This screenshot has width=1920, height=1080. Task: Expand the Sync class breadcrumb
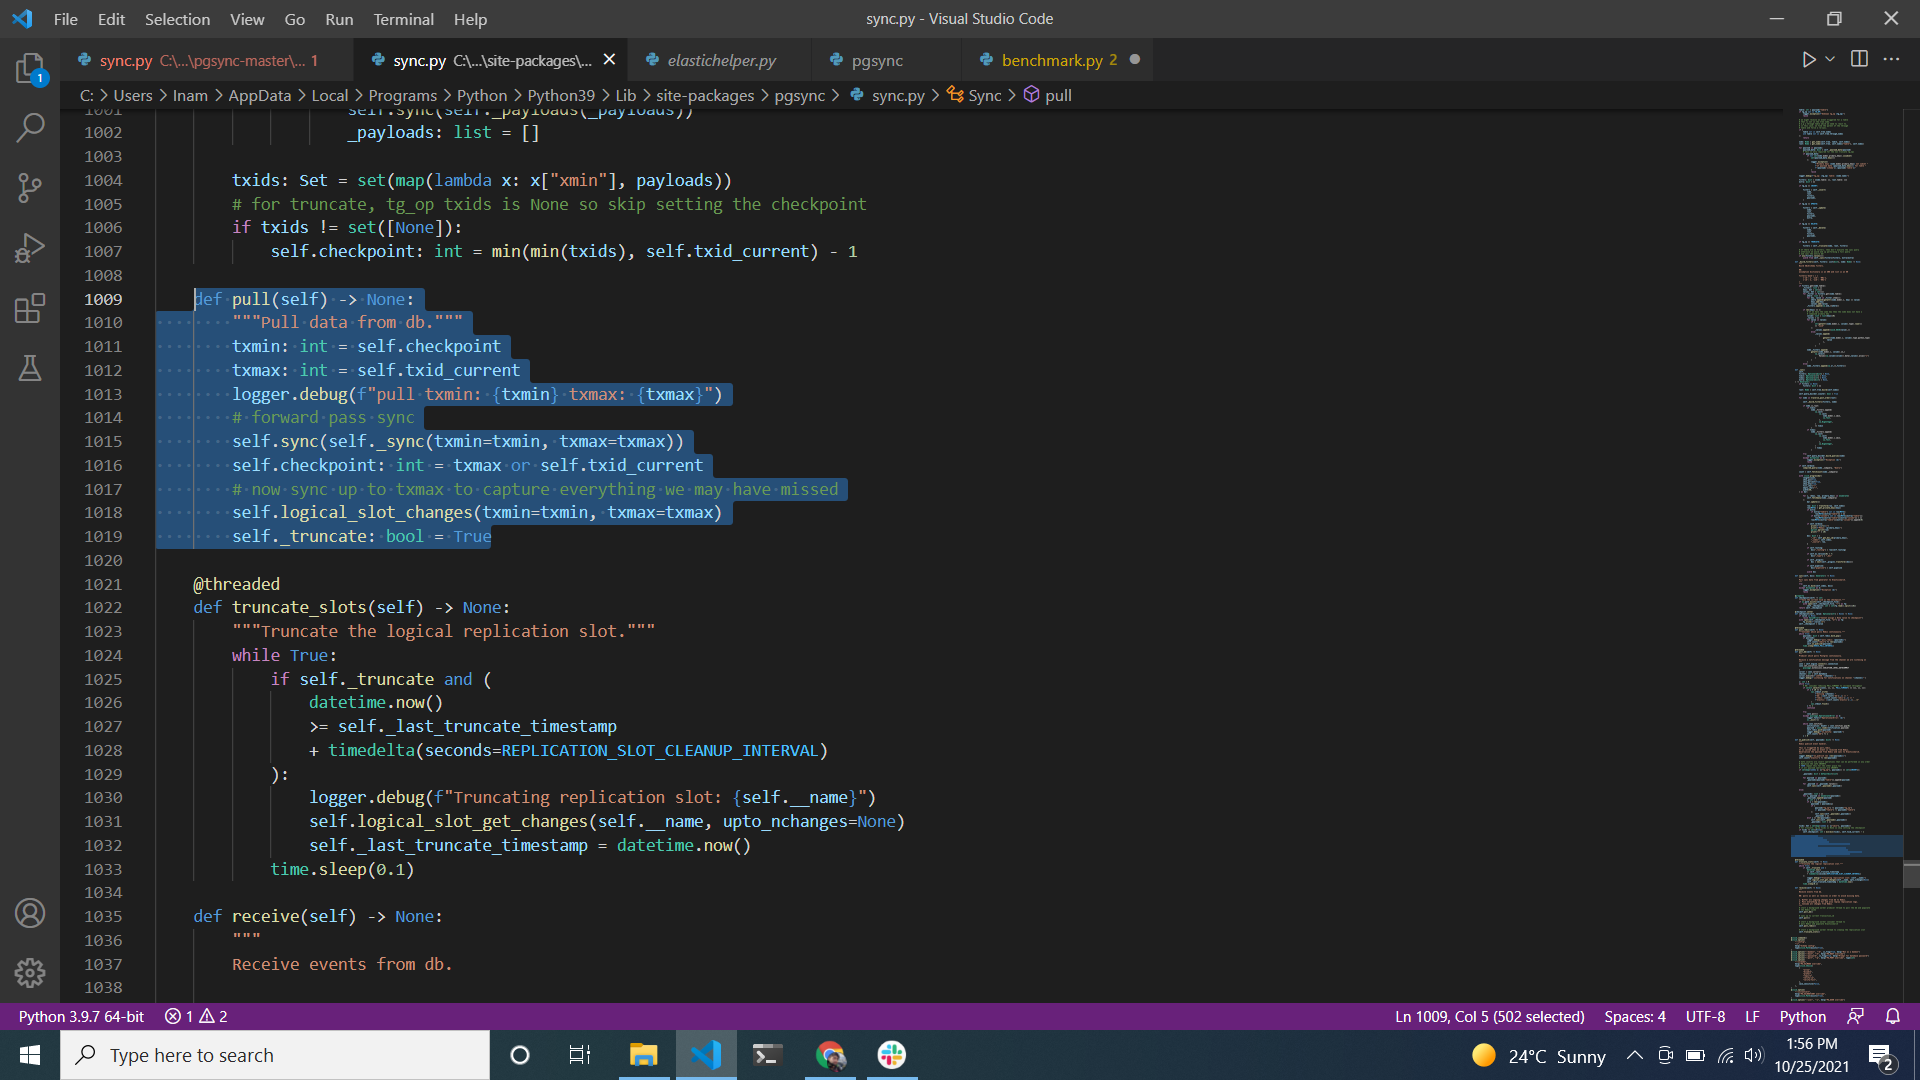[984, 95]
